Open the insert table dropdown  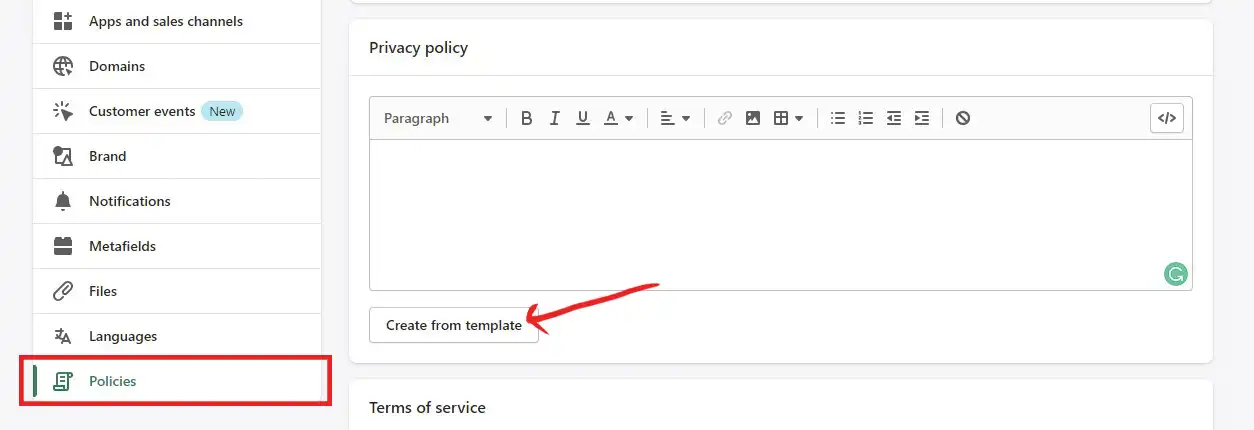click(789, 118)
